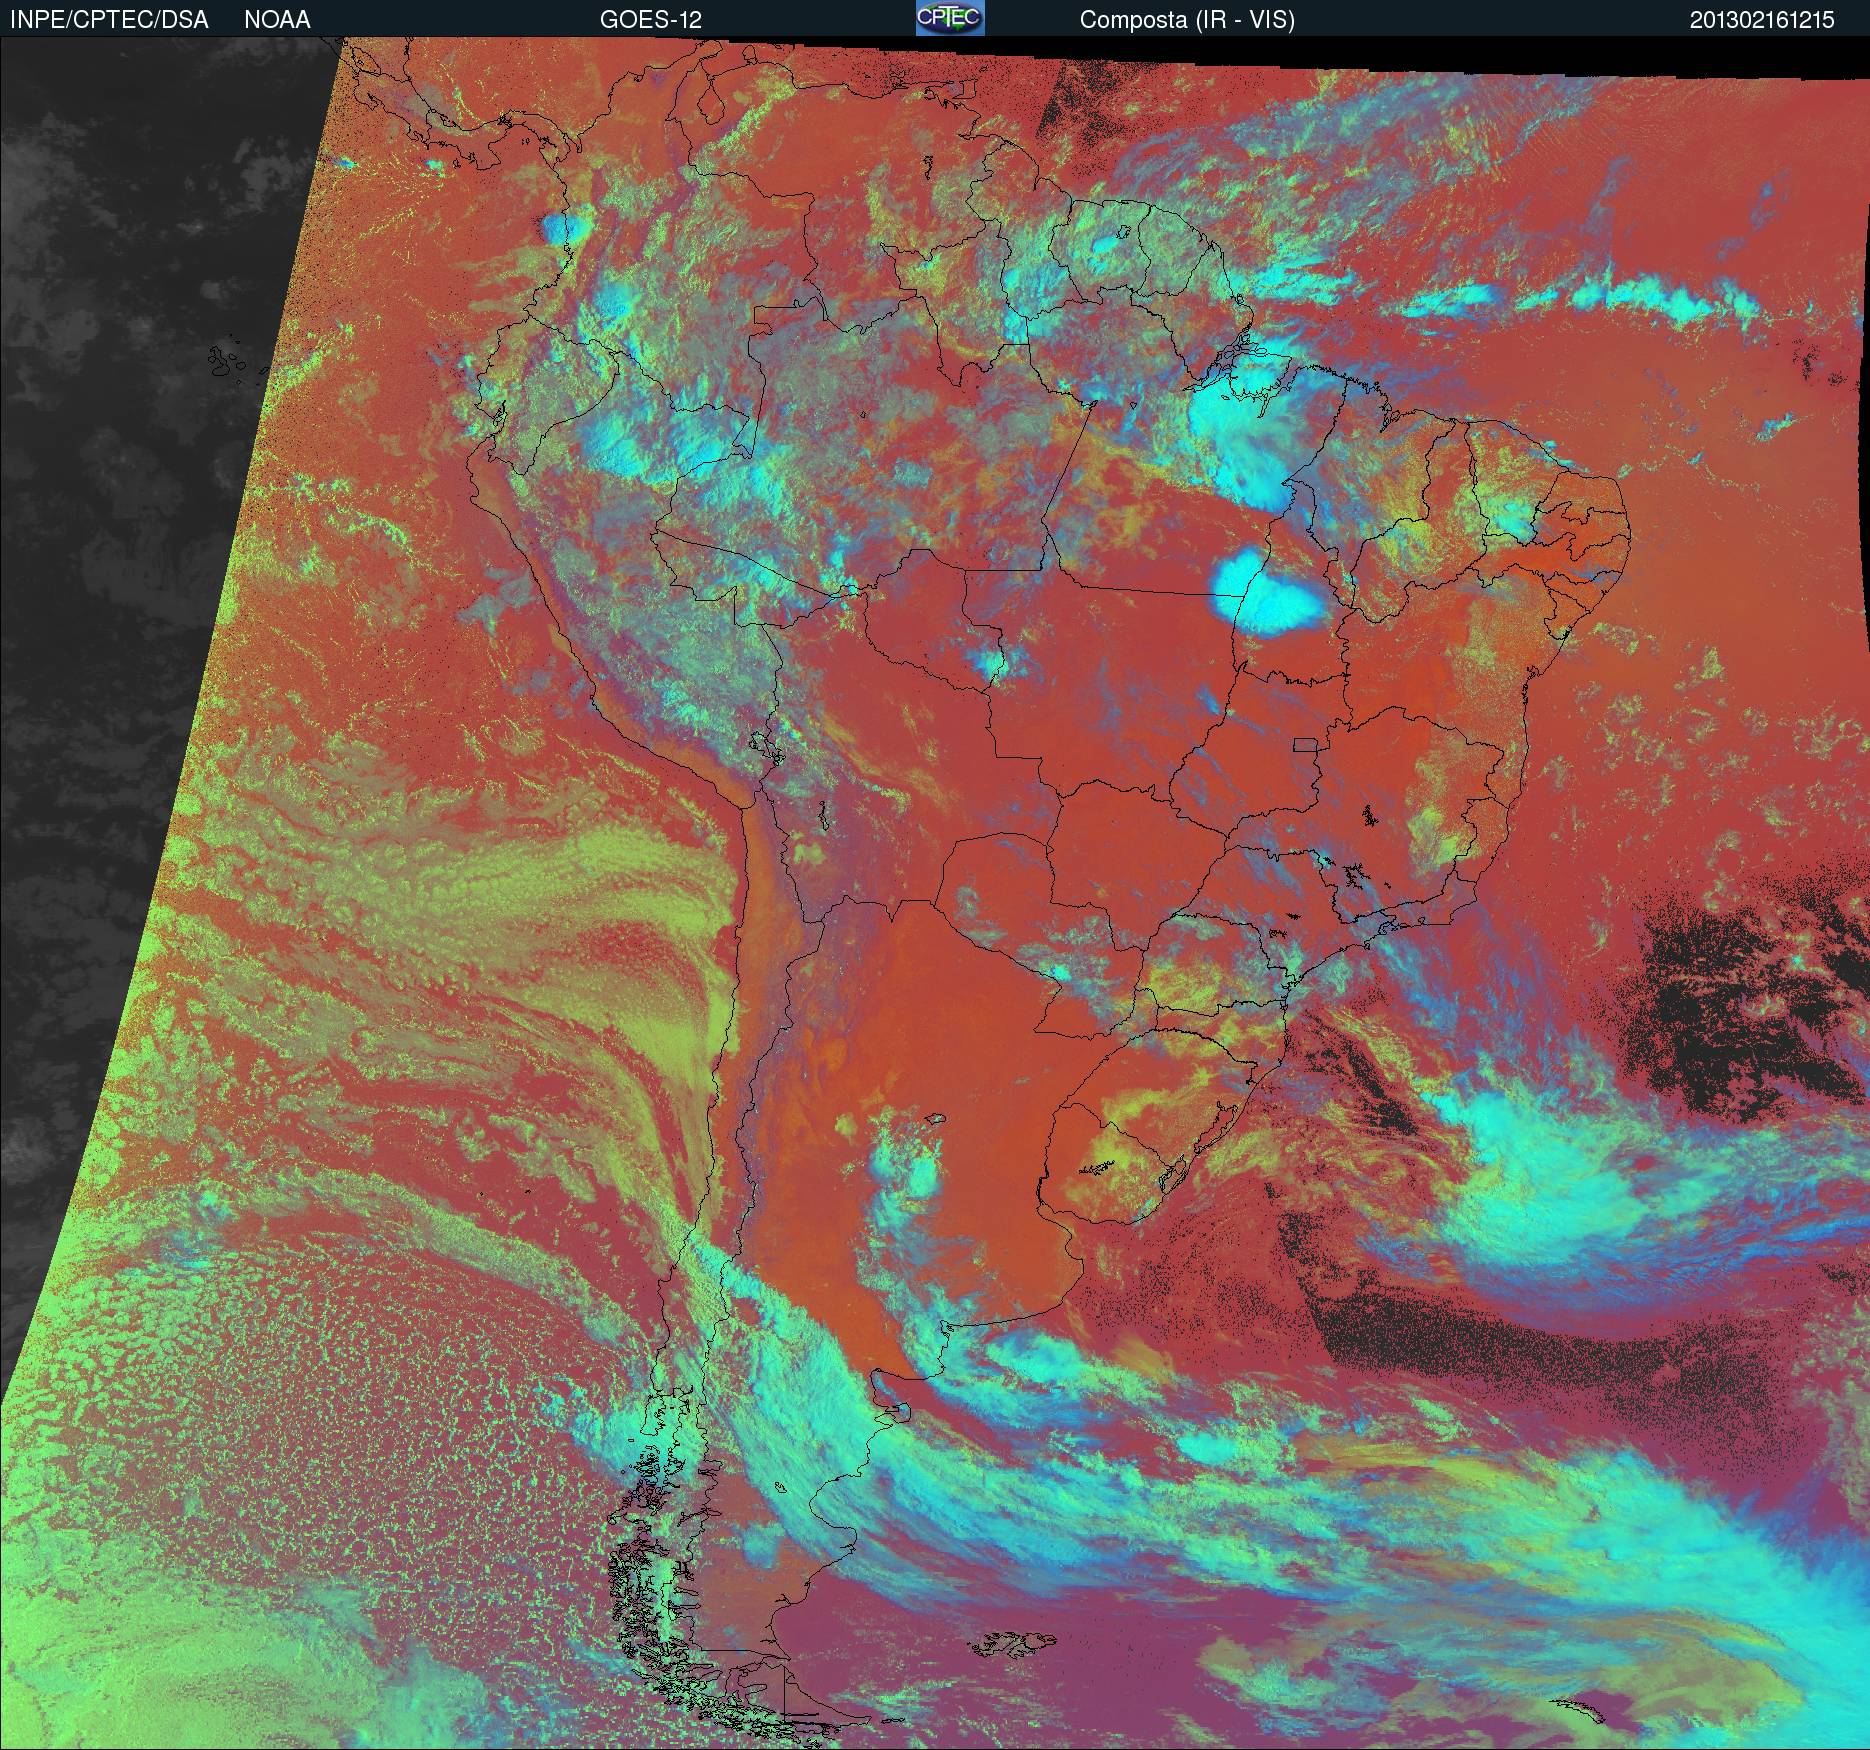Viewport: 1870px width, 1750px height.
Task: Select the NOAA text in header
Action: 277,20
